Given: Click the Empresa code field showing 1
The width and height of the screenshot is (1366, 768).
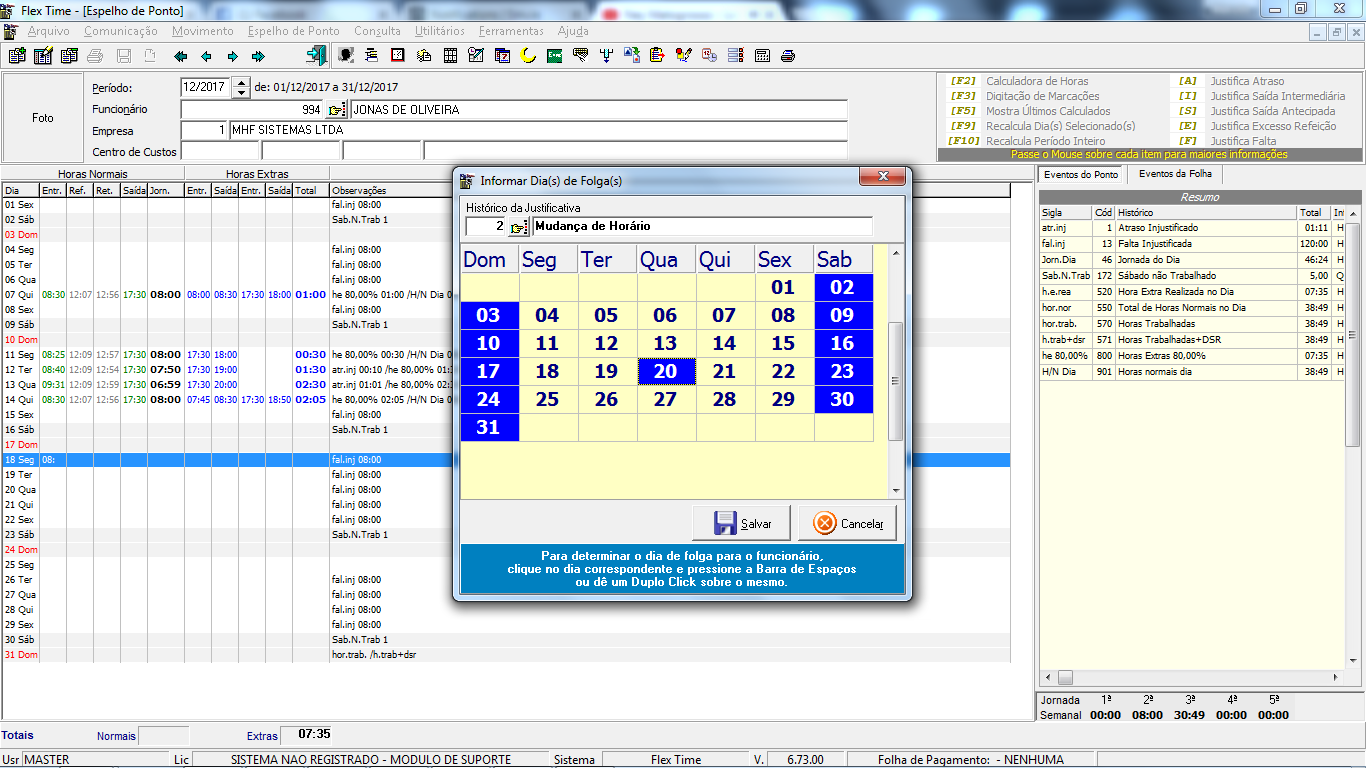Looking at the screenshot, I should pyautogui.click(x=204, y=131).
